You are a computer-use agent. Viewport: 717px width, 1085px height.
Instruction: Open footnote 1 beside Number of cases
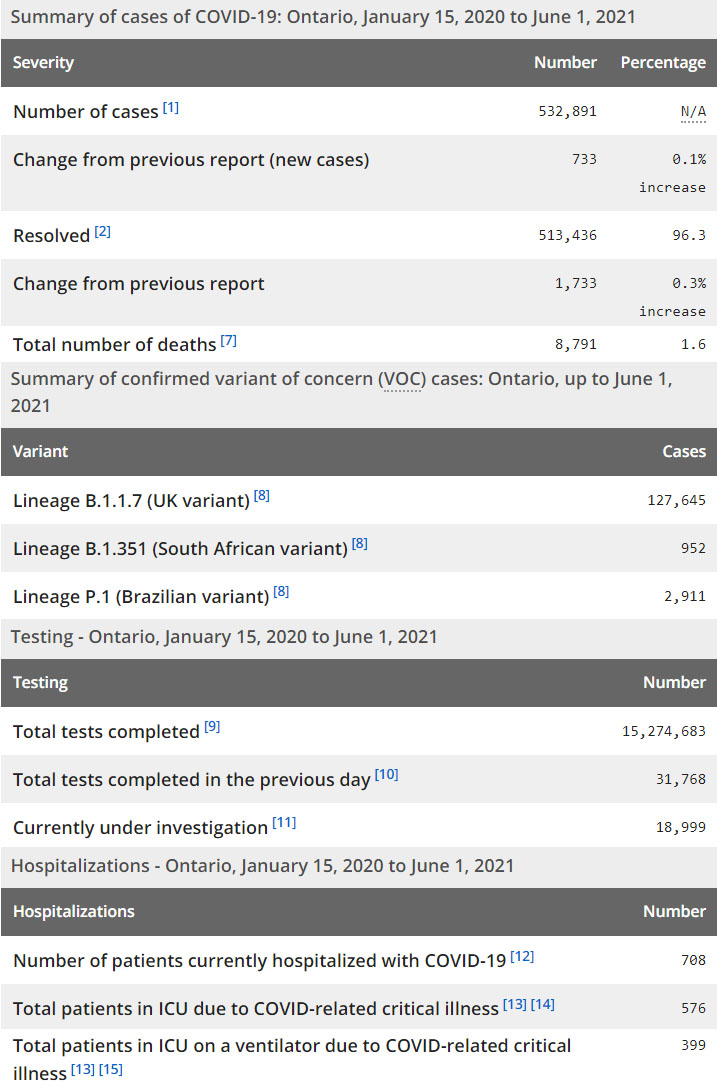171,107
